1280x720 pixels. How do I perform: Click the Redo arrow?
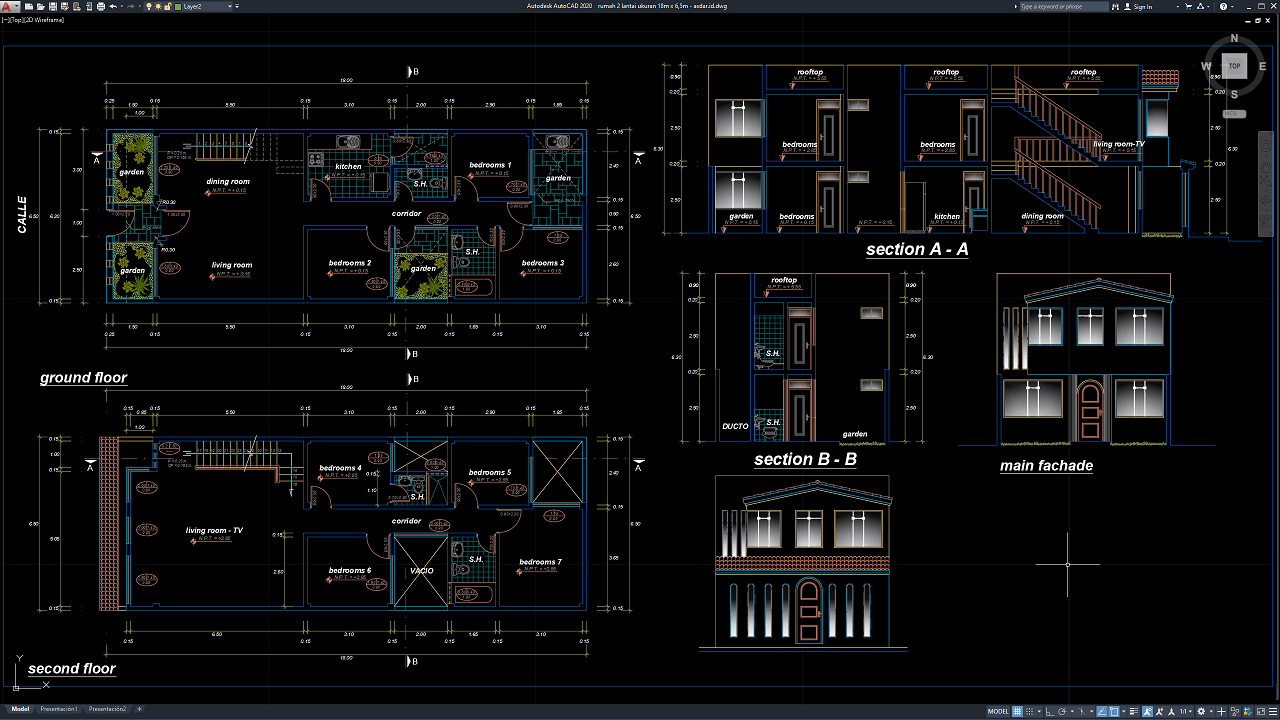click(x=130, y=6)
